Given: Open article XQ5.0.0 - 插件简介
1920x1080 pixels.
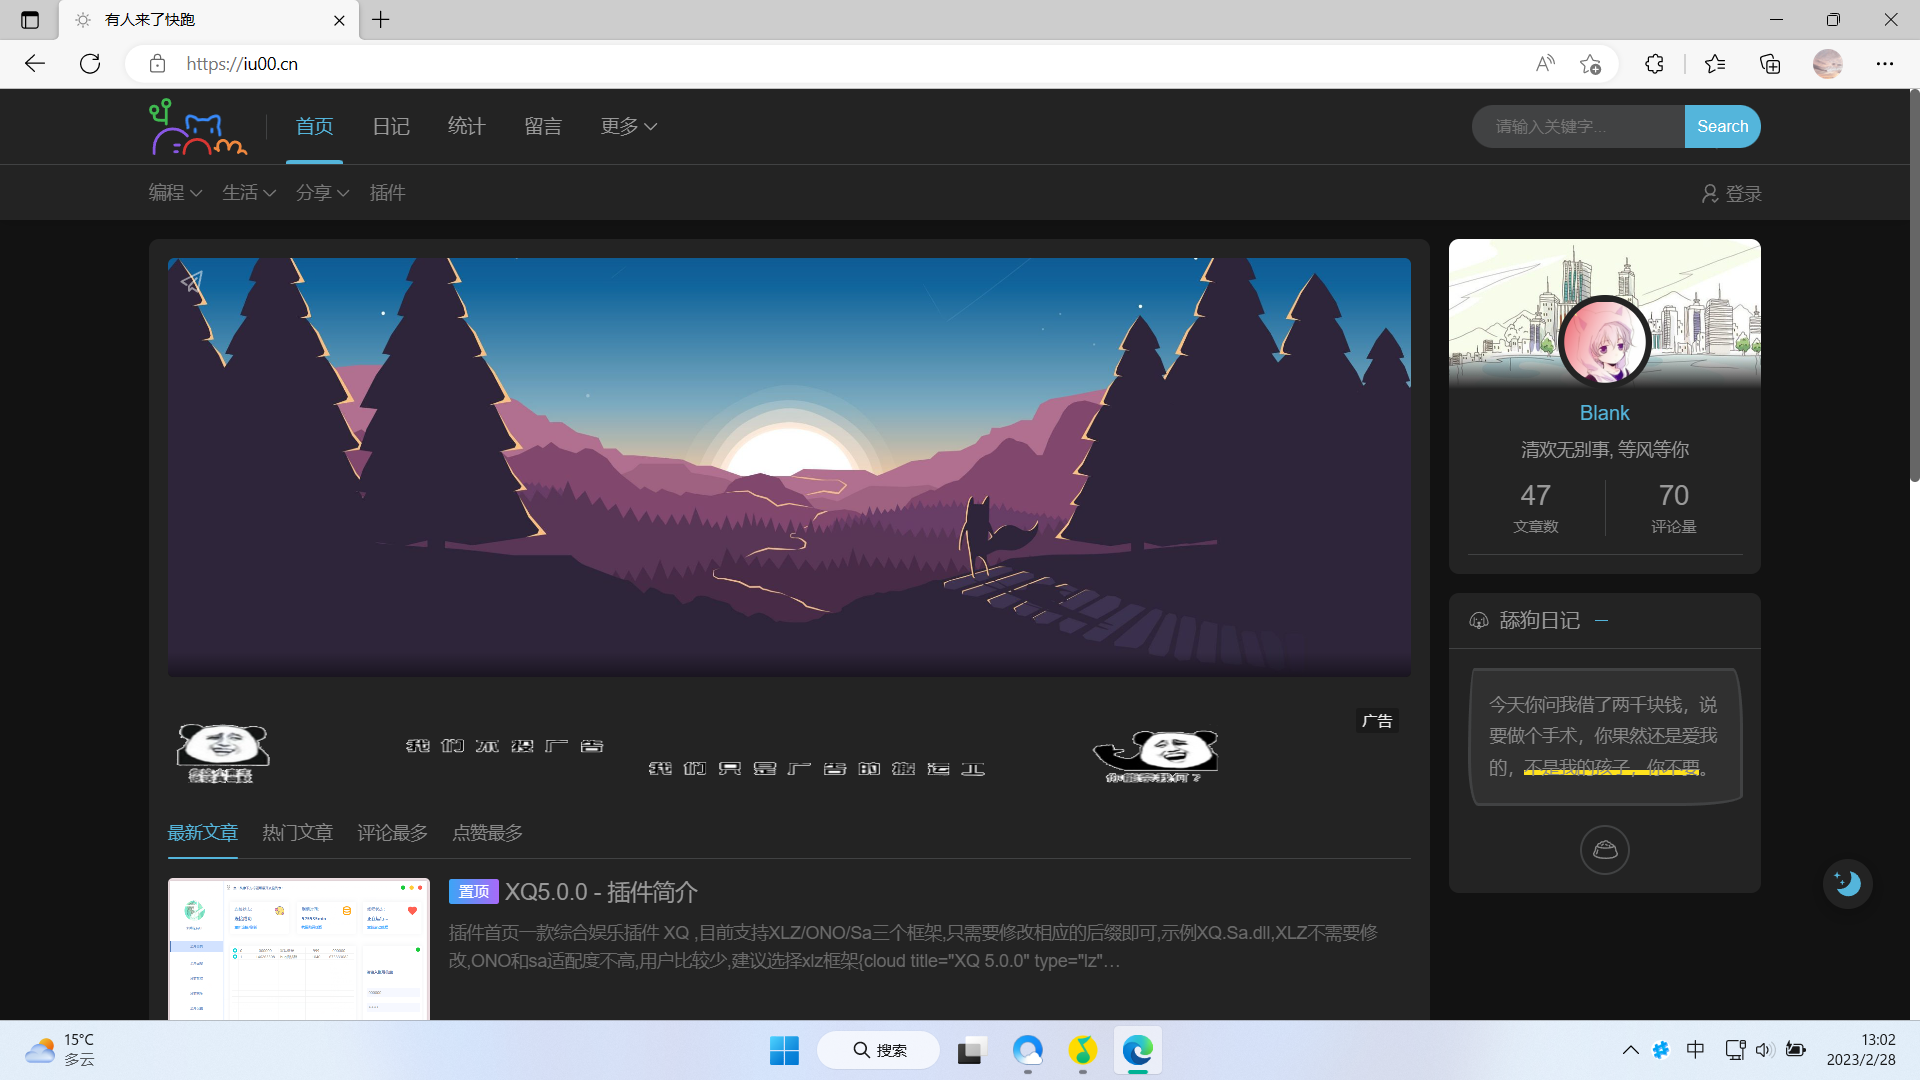Looking at the screenshot, I should coord(601,892).
